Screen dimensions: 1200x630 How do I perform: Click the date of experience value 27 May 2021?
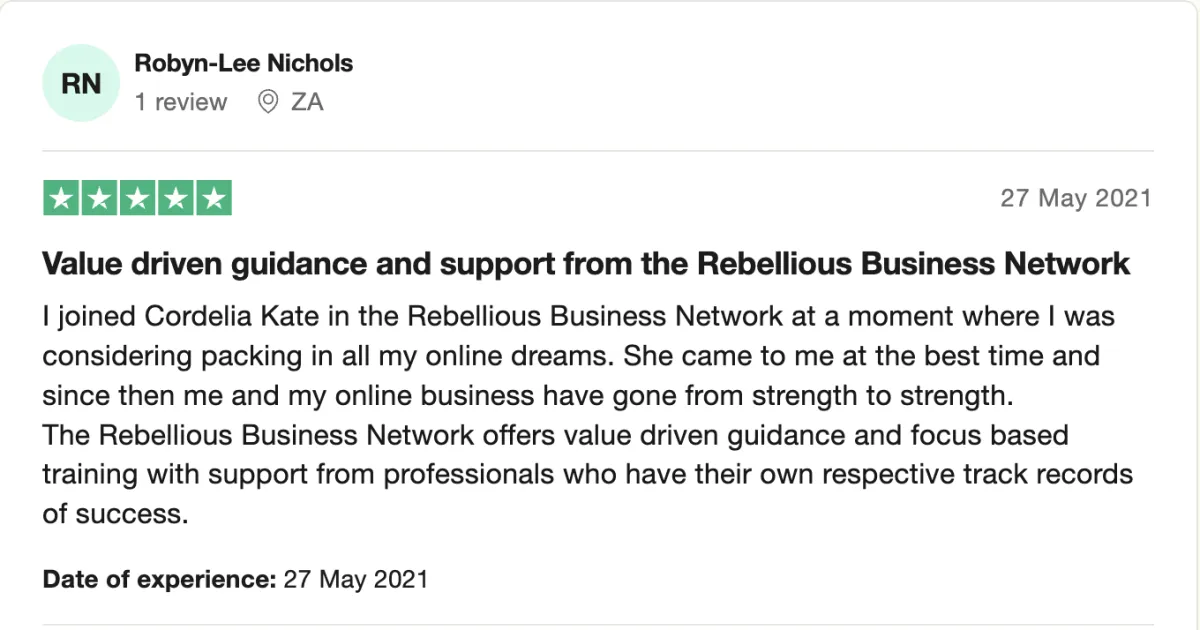pos(356,578)
